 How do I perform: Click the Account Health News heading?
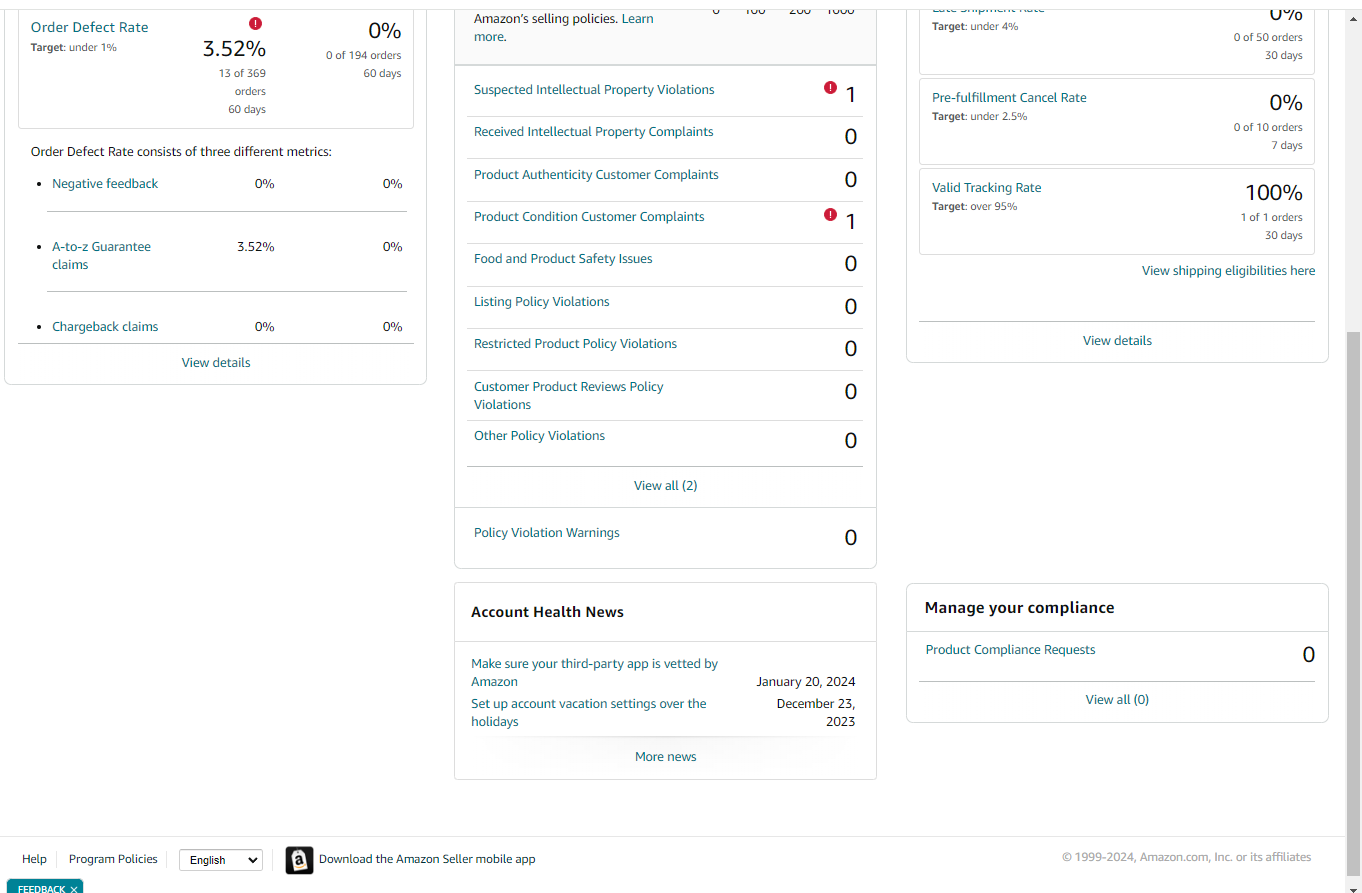547,612
